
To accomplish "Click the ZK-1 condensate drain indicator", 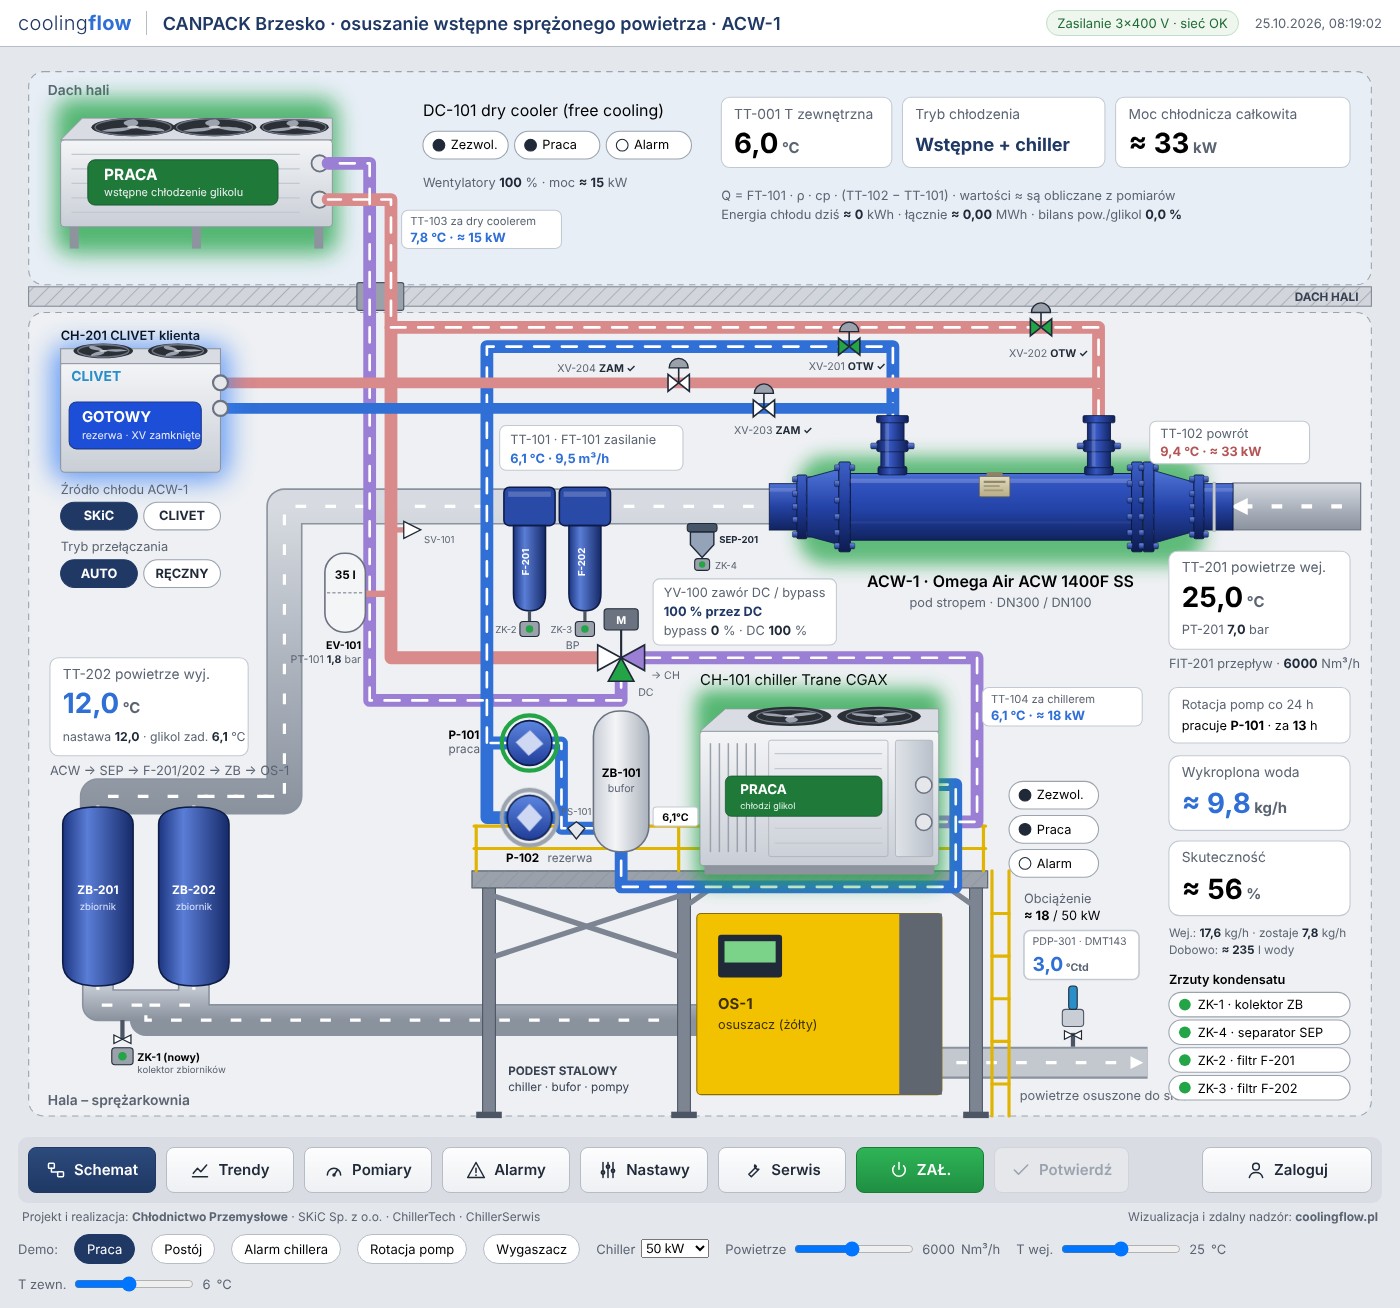I will (x=122, y=1056).
